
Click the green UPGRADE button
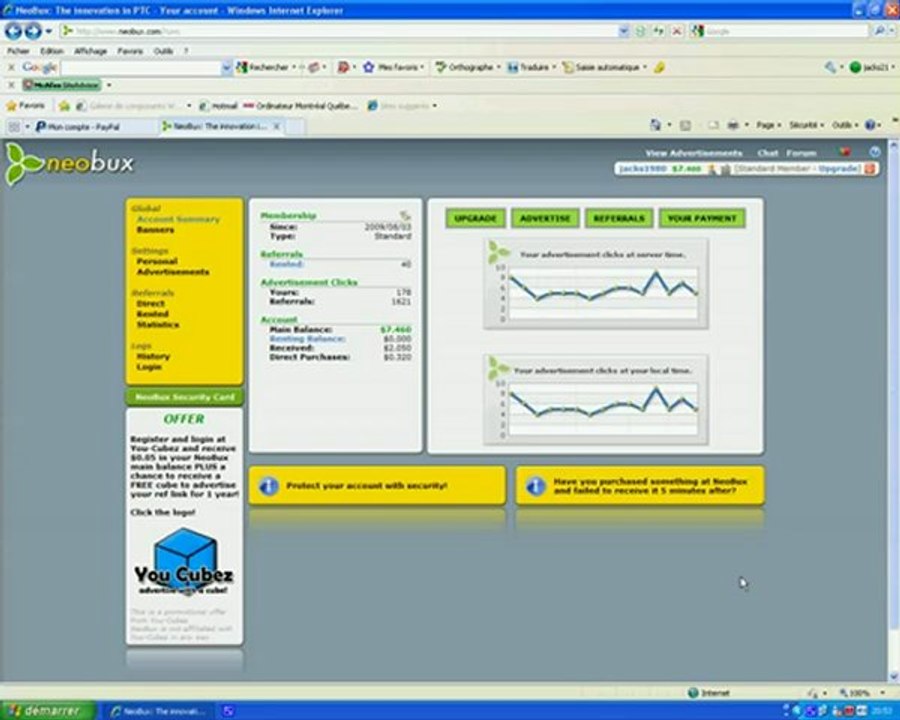tap(475, 219)
